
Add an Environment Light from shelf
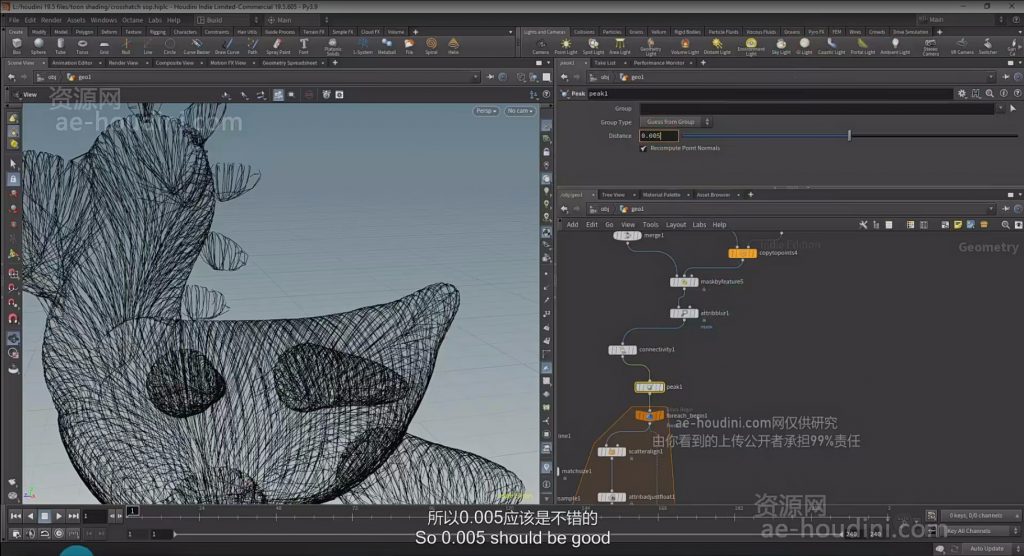pyautogui.click(x=750, y=46)
